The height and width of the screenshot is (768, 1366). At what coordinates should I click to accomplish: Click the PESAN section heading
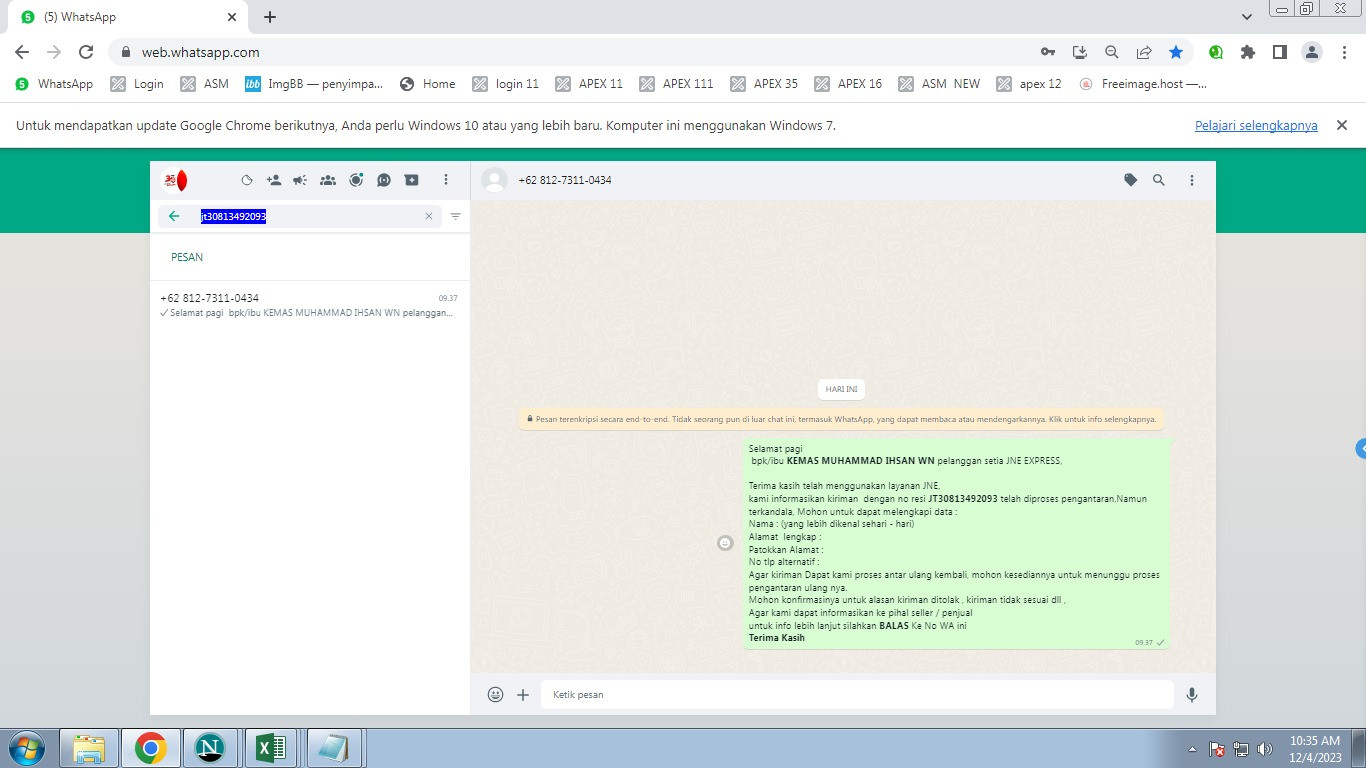[187, 257]
